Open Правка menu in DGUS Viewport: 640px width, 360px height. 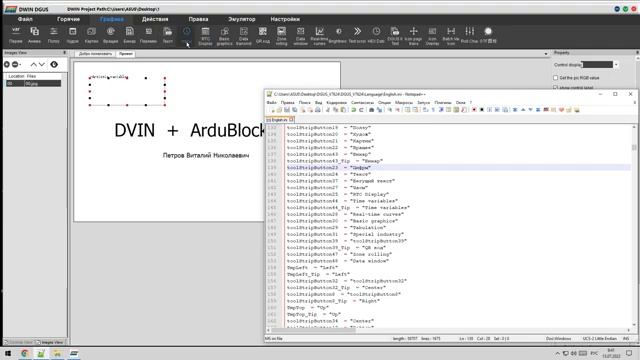198,19
